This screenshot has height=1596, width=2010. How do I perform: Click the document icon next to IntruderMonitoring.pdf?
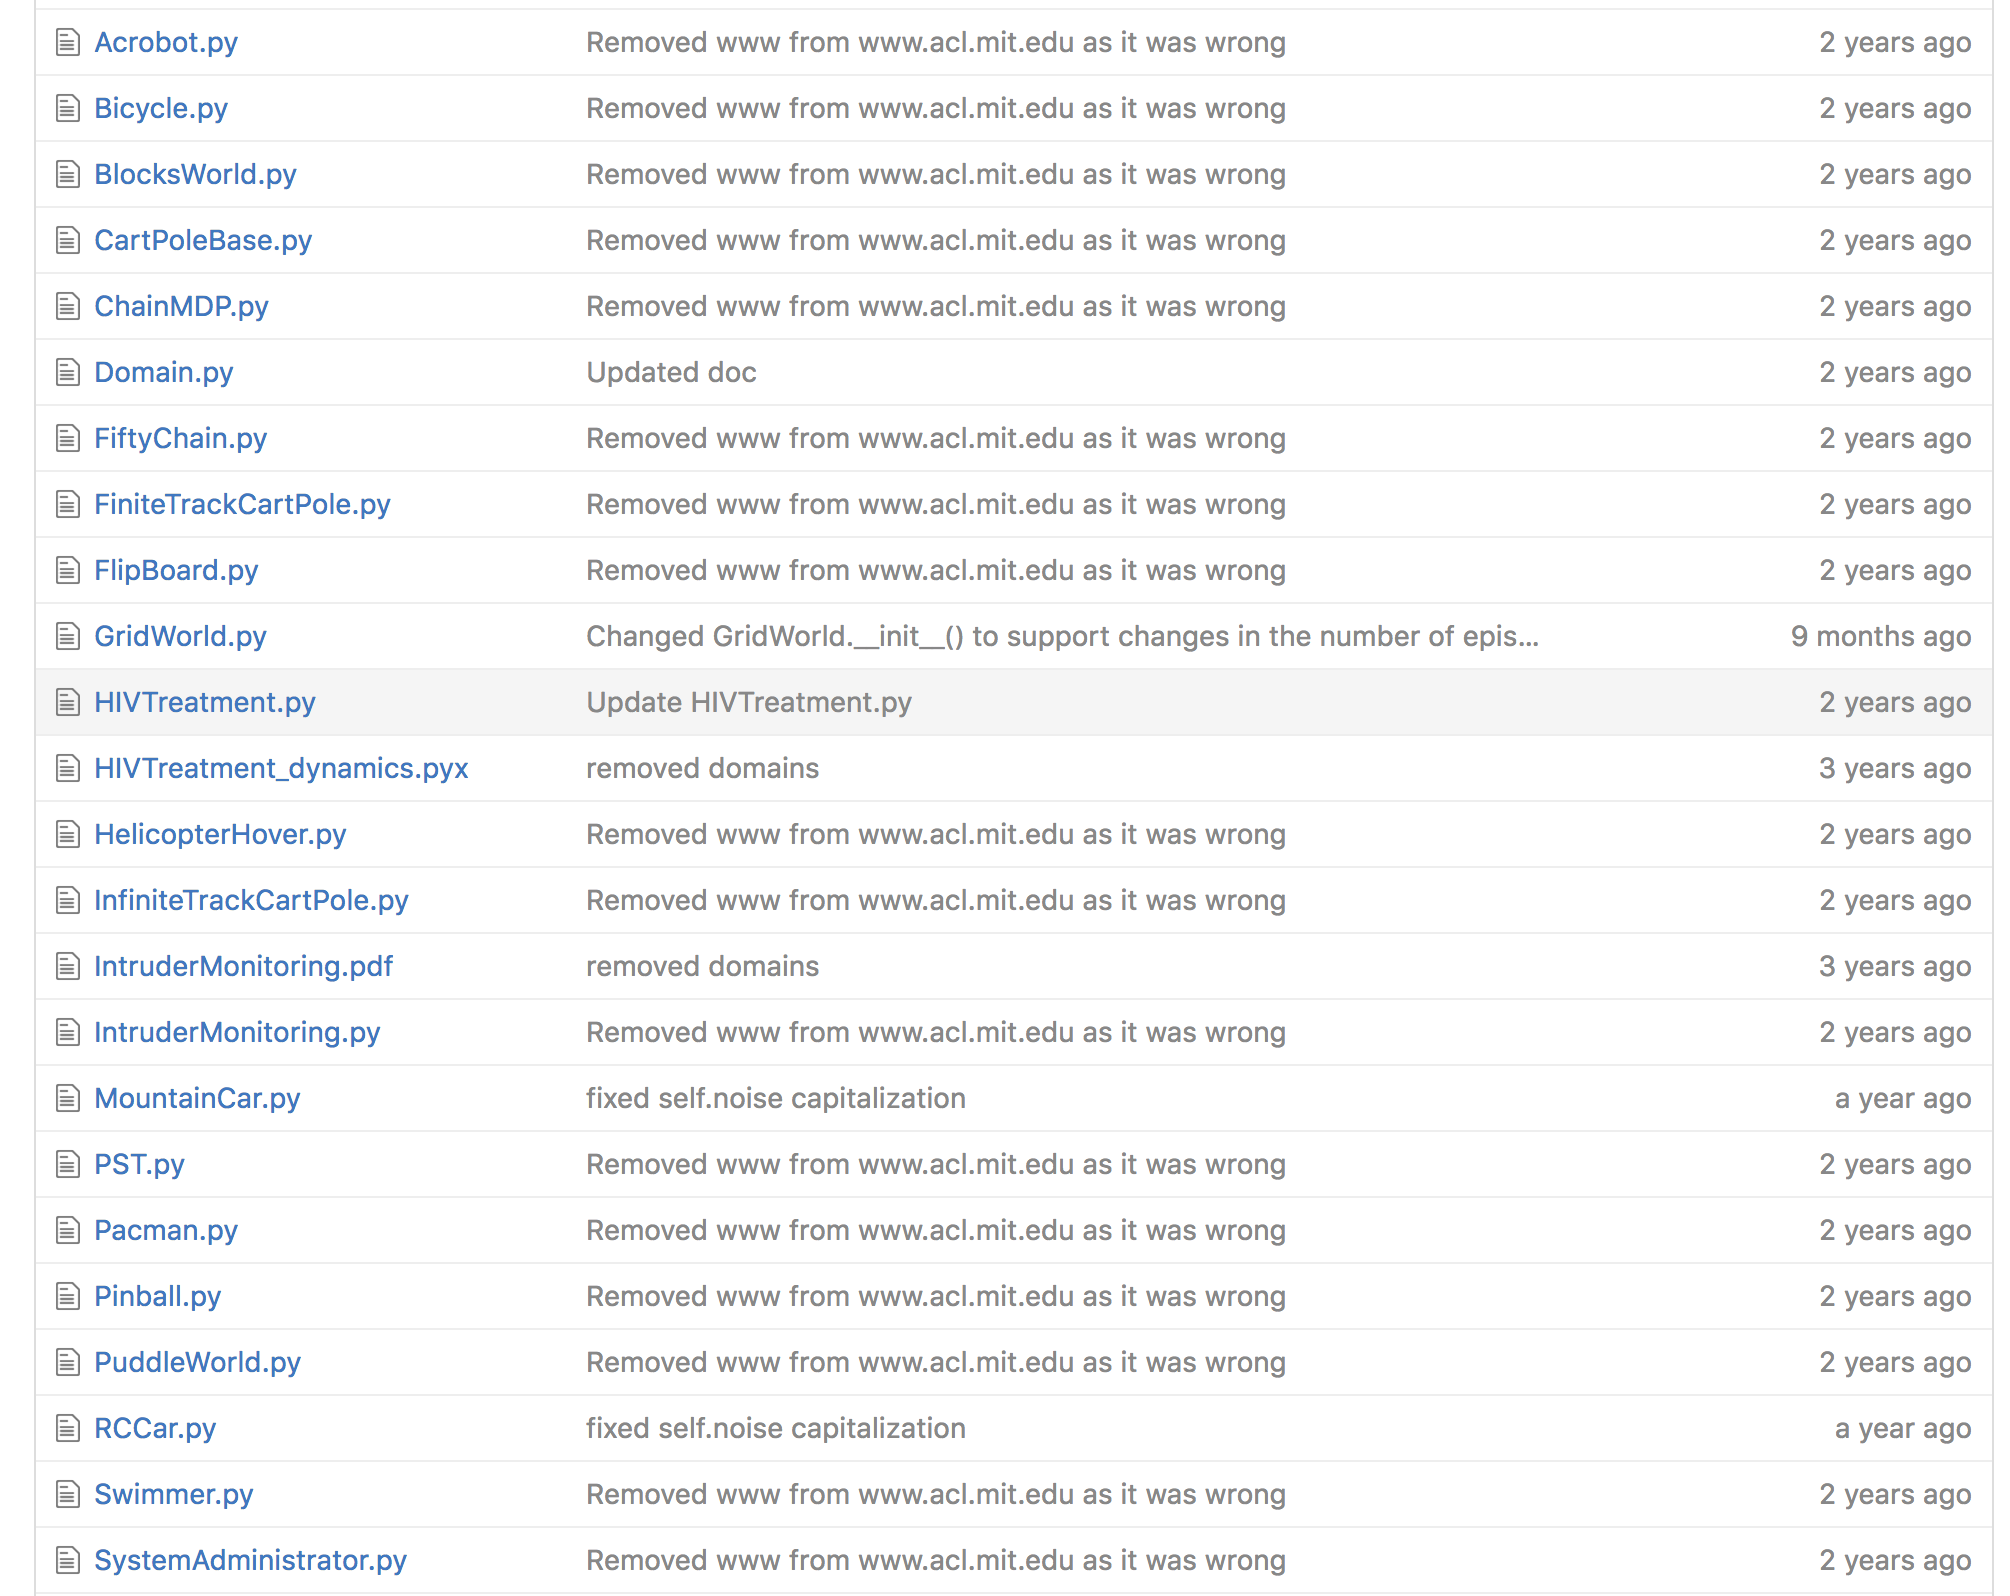[x=67, y=966]
